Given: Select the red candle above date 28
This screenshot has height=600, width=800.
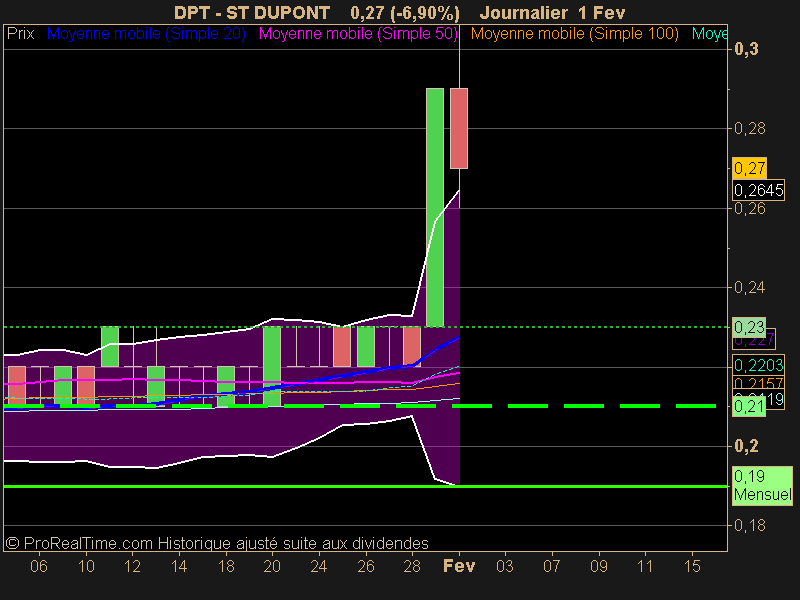Looking at the screenshot, I should tap(412, 346).
